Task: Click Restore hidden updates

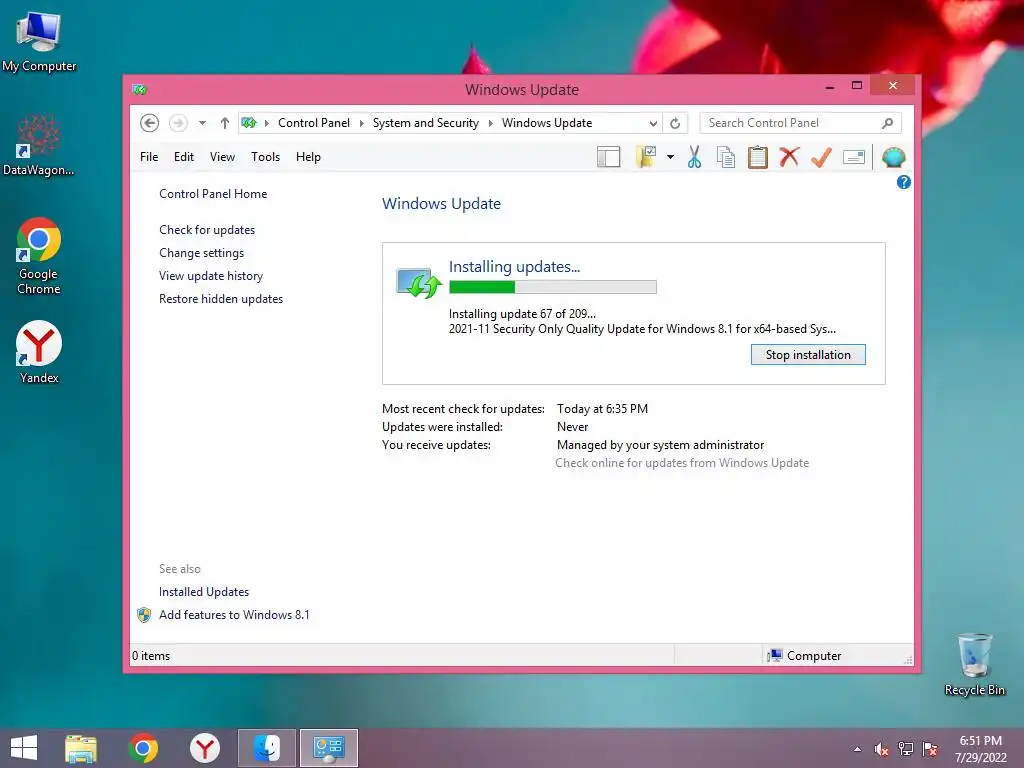Action: click(221, 298)
